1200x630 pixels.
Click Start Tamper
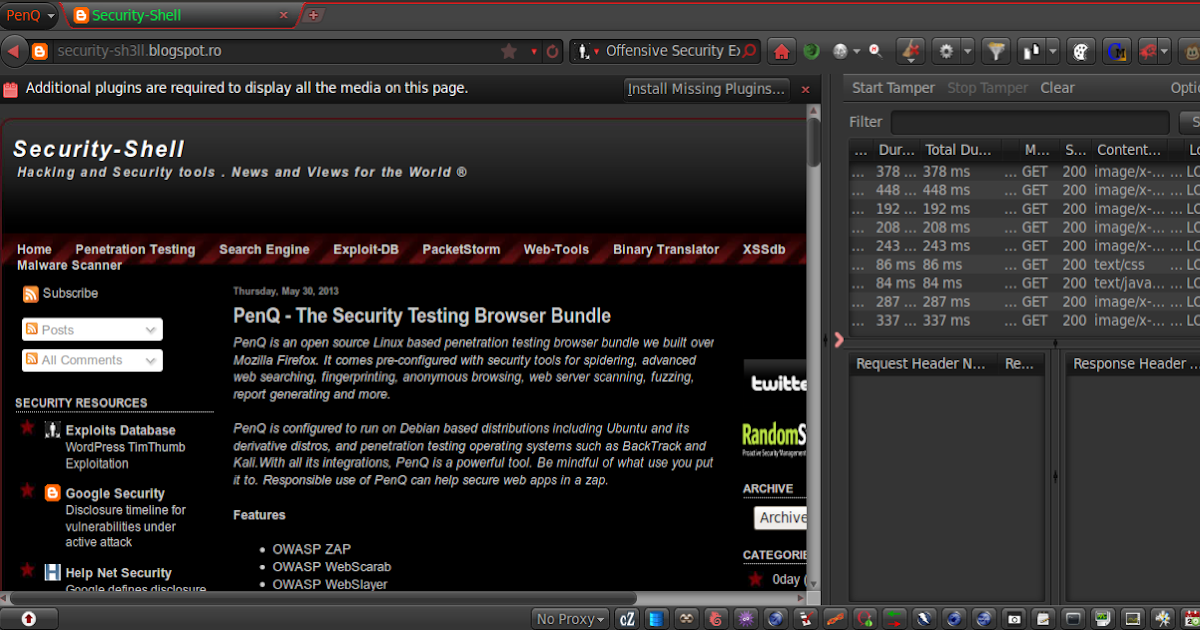(x=893, y=88)
